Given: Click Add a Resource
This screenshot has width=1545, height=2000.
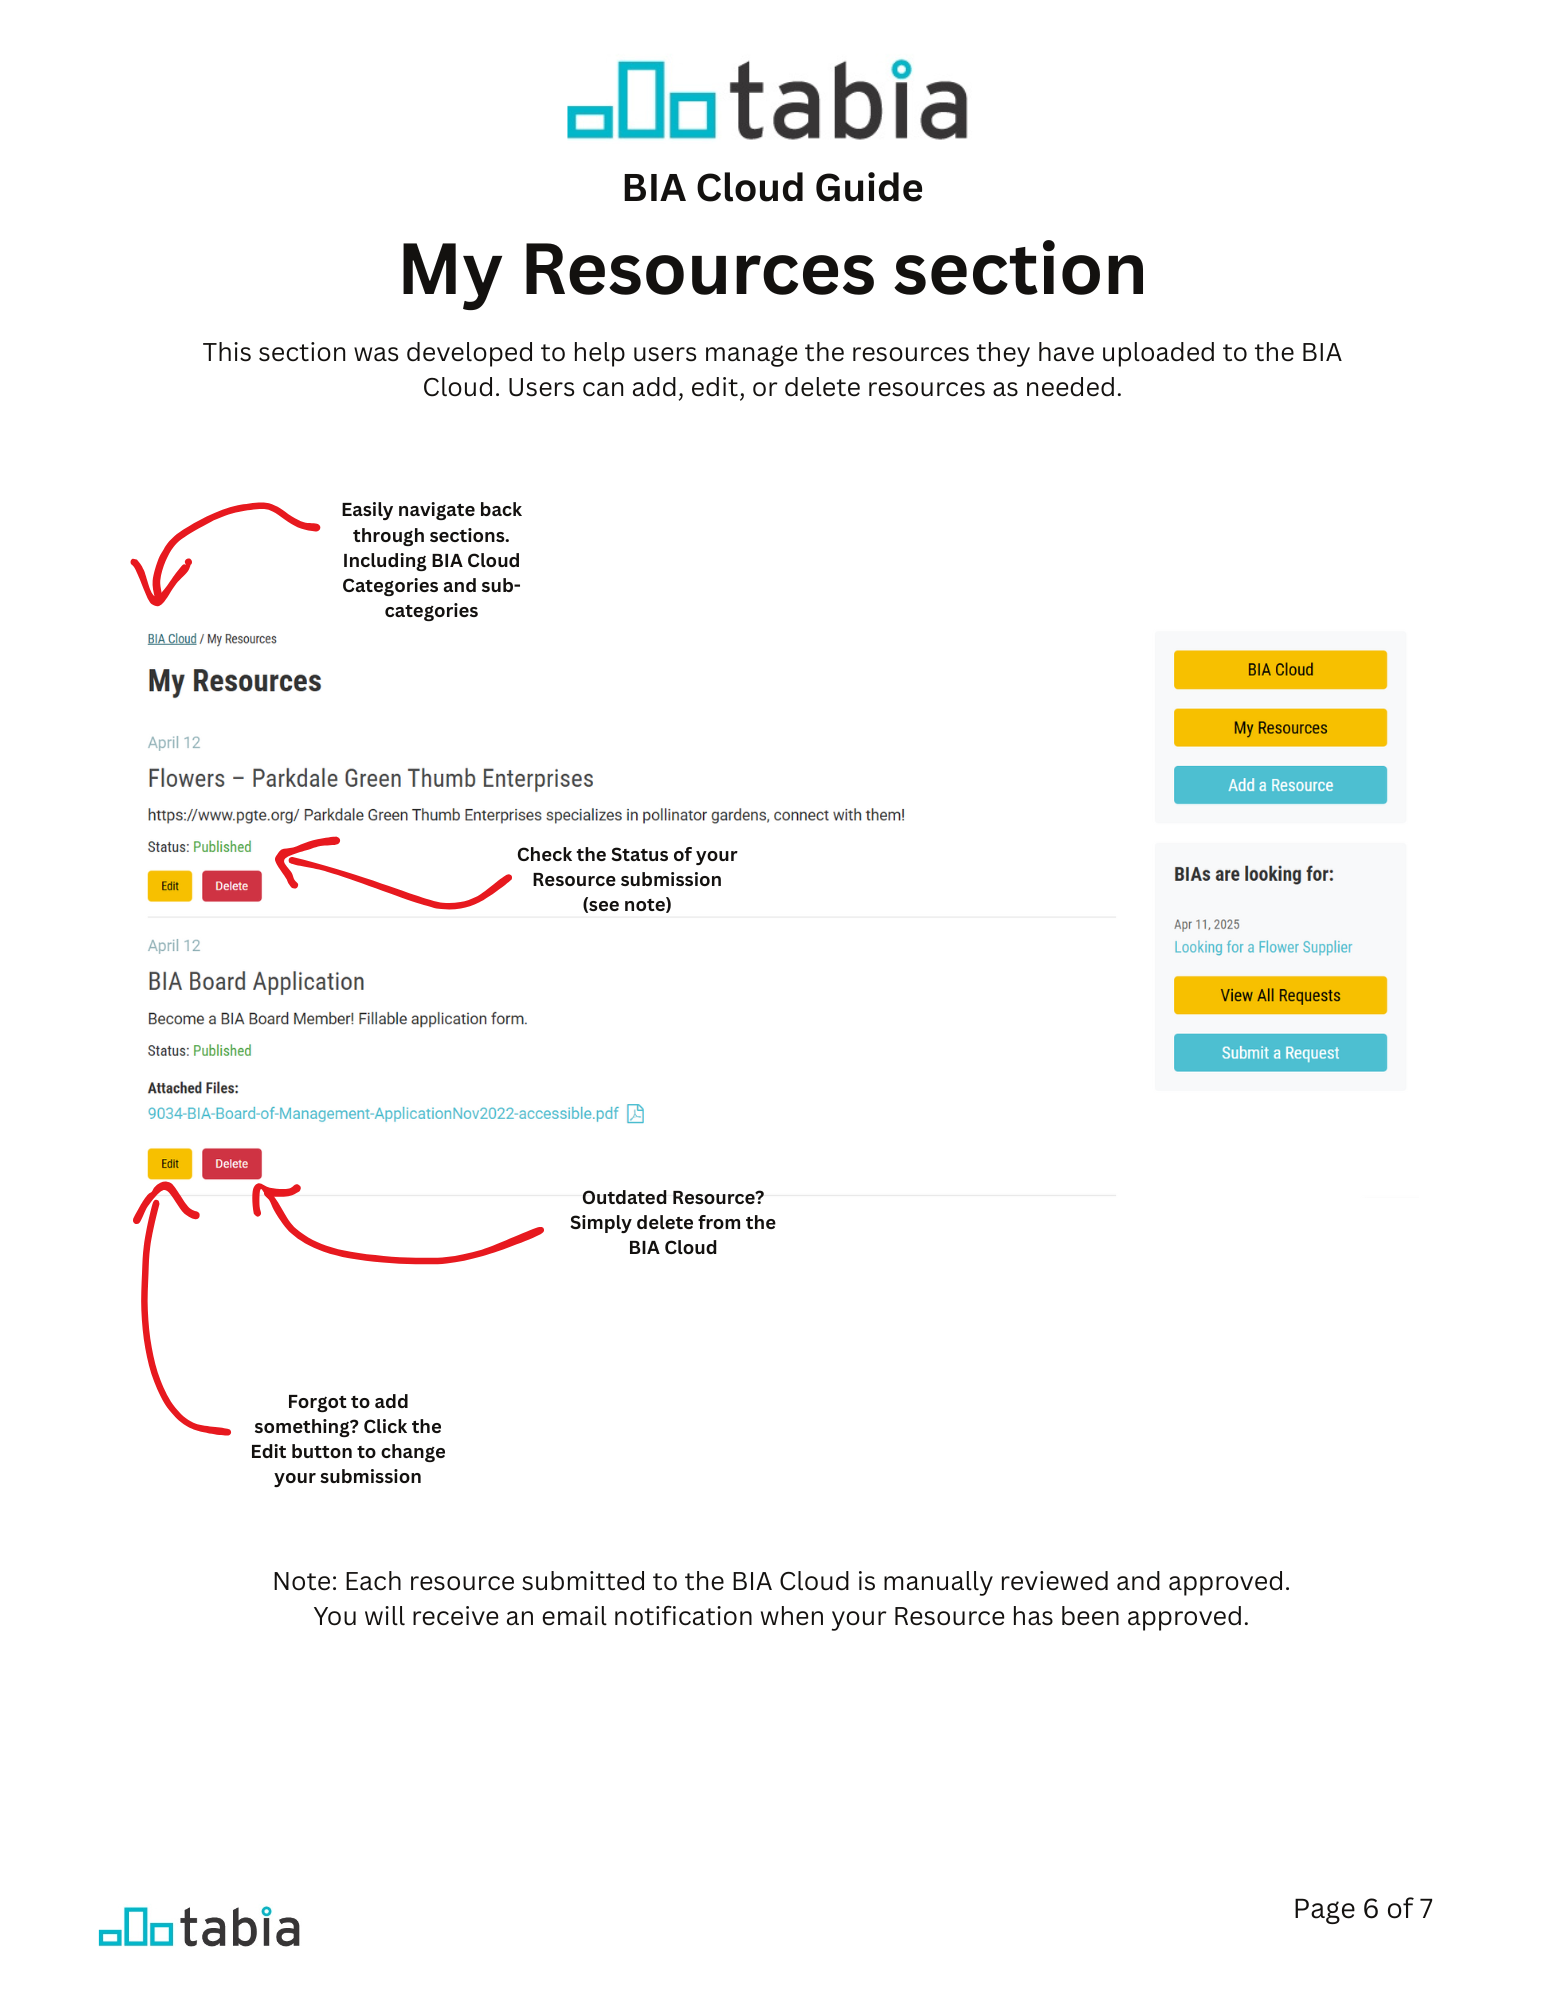Looking at the screenshot, I should (x=1279, y=785).
